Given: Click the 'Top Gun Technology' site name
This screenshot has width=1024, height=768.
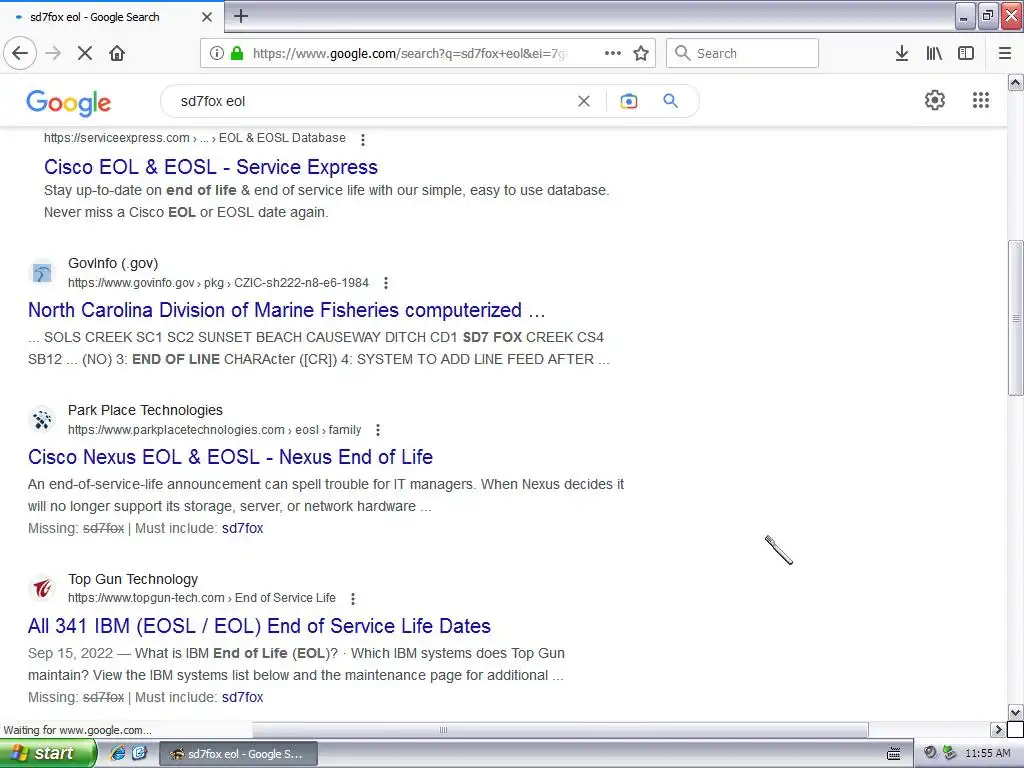Looking at the screenshot, I should point(133,579).
